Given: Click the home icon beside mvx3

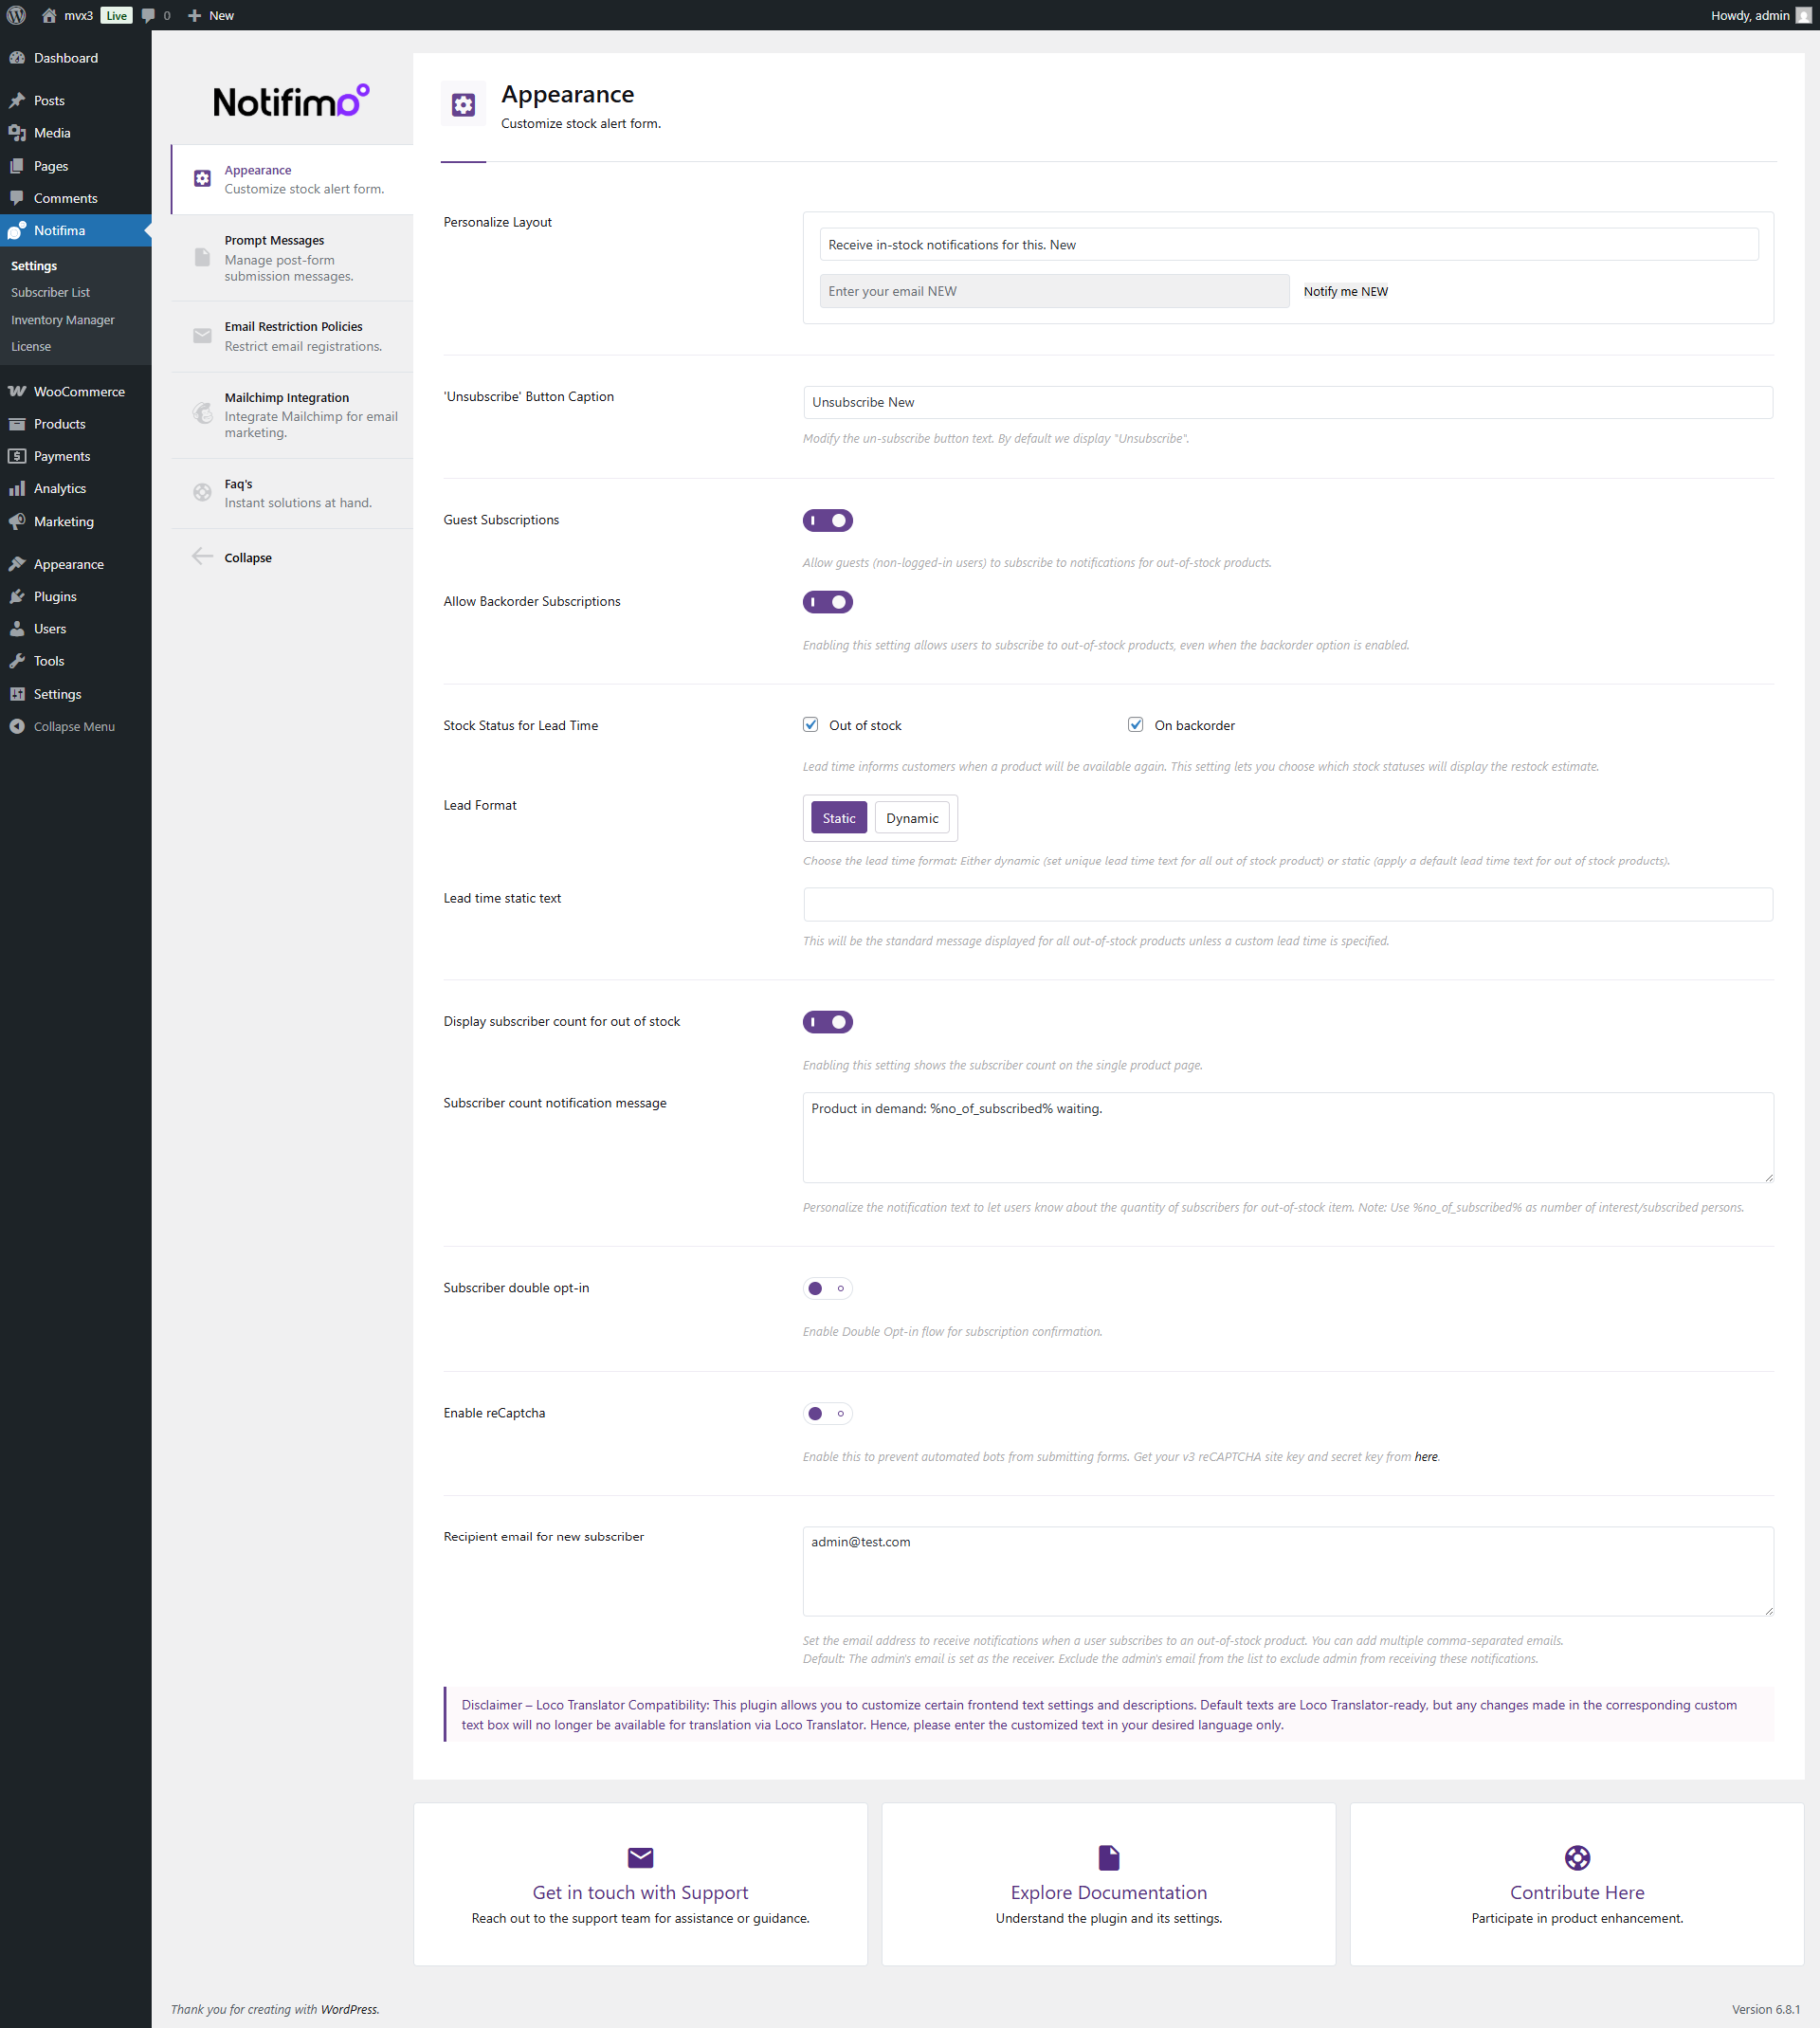Looking at the screenshot, I should (x=49, y=15).
